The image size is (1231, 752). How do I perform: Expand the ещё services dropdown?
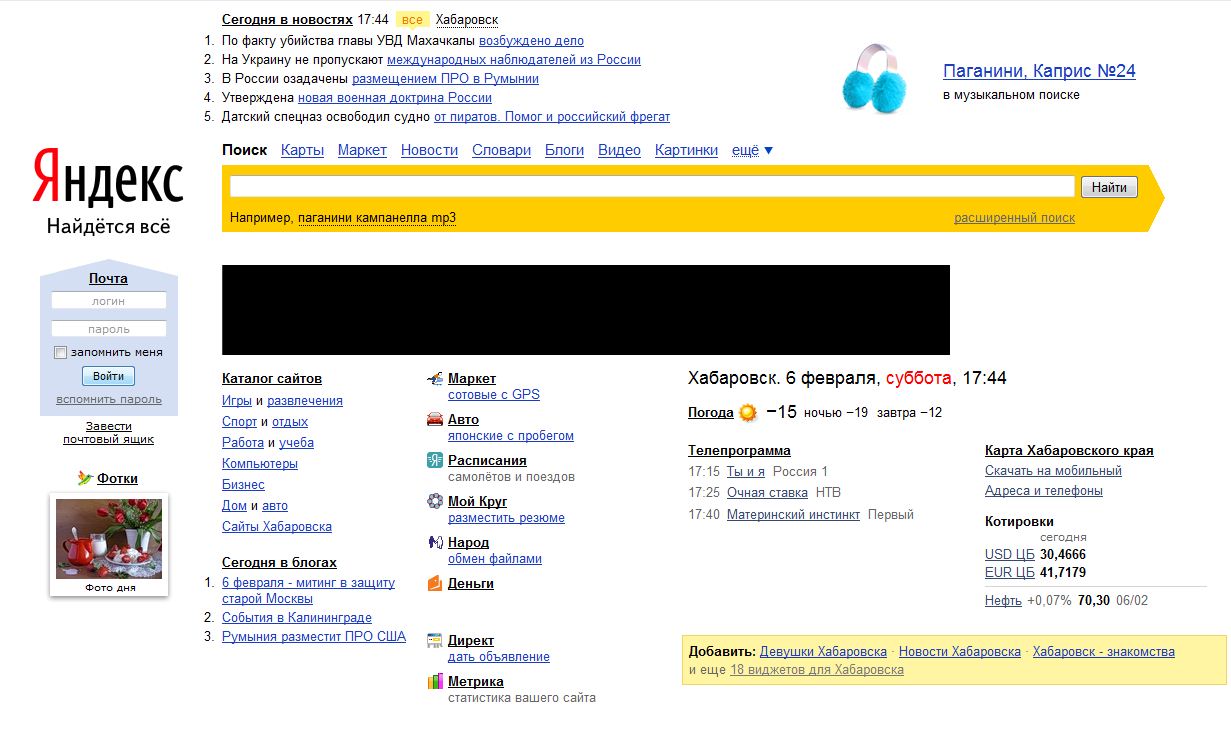752,150
